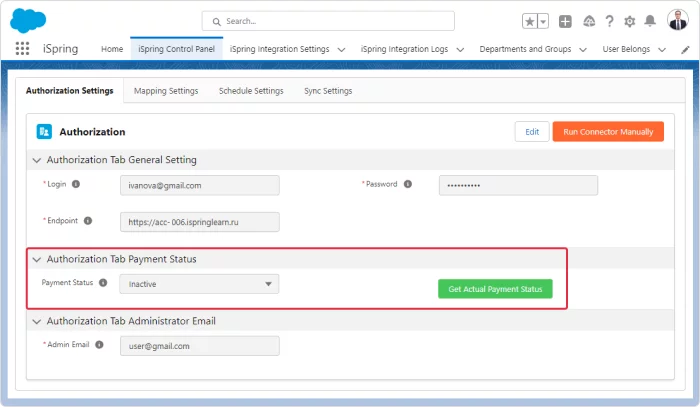The image size is (700, 407).
Task: View notifications bell icon
Action: (x=650, y=21)
